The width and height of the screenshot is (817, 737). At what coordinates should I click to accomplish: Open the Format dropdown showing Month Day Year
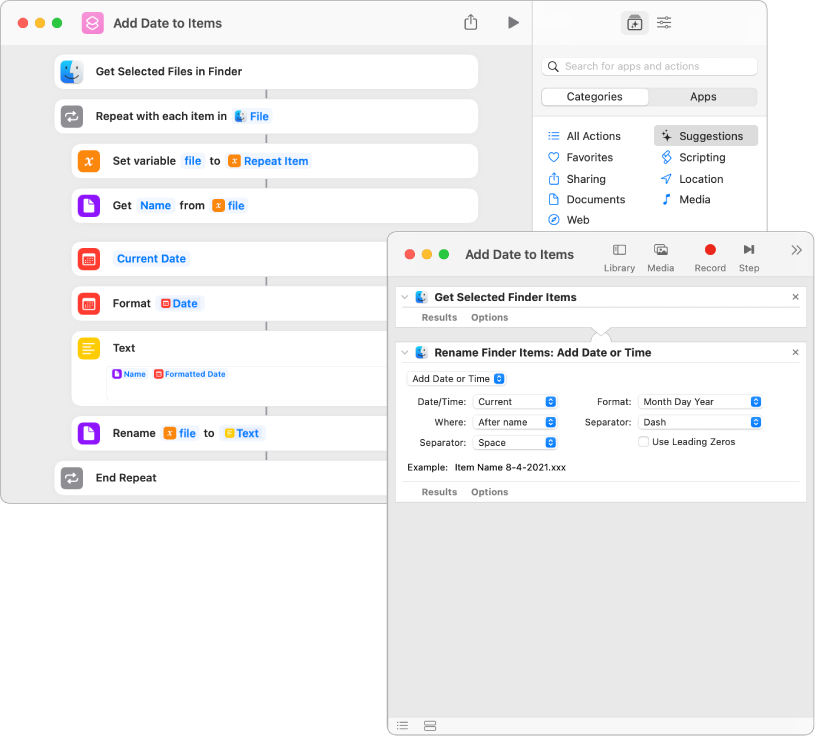point(700,402)
